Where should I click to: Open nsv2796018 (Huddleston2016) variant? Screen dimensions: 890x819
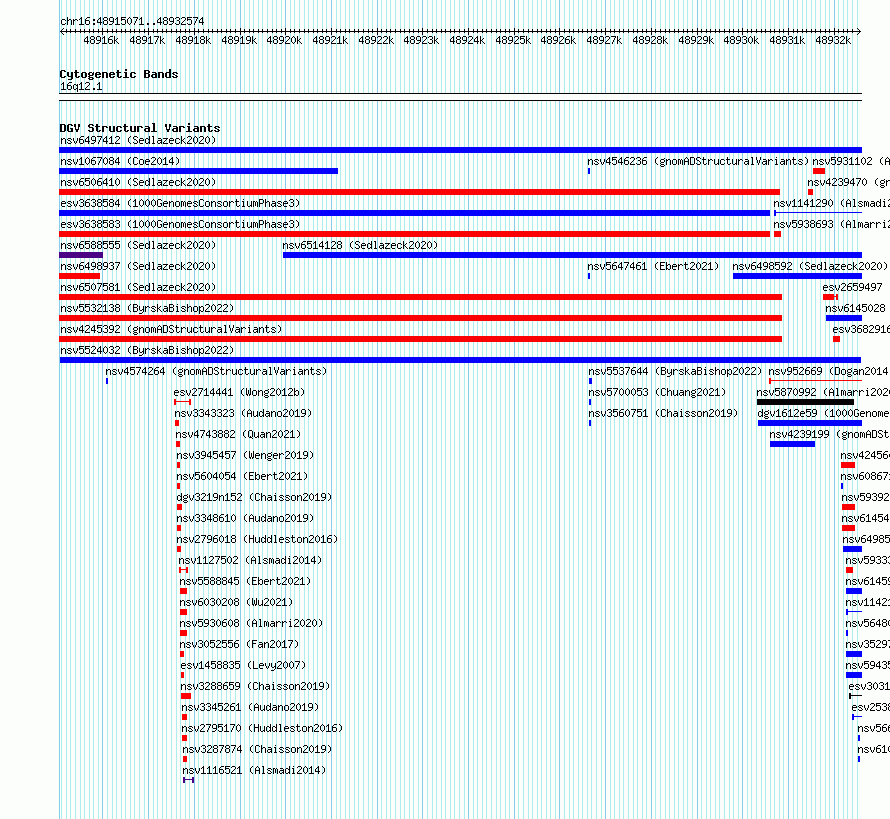pos(257,539)
